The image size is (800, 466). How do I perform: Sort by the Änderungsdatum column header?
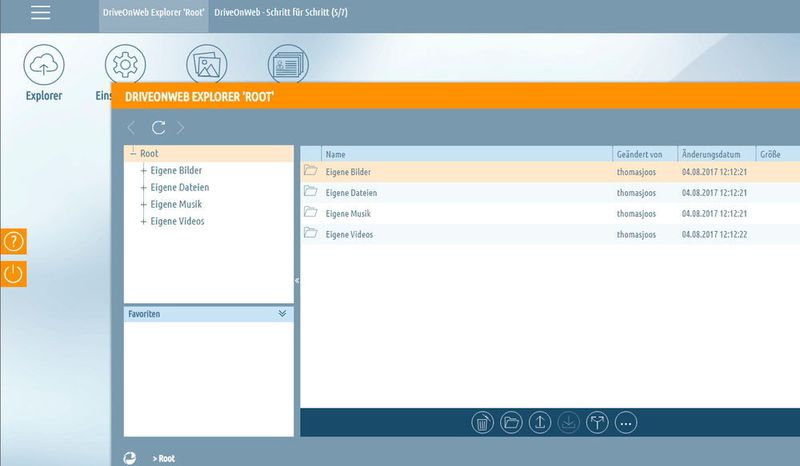tap(711, 154)
